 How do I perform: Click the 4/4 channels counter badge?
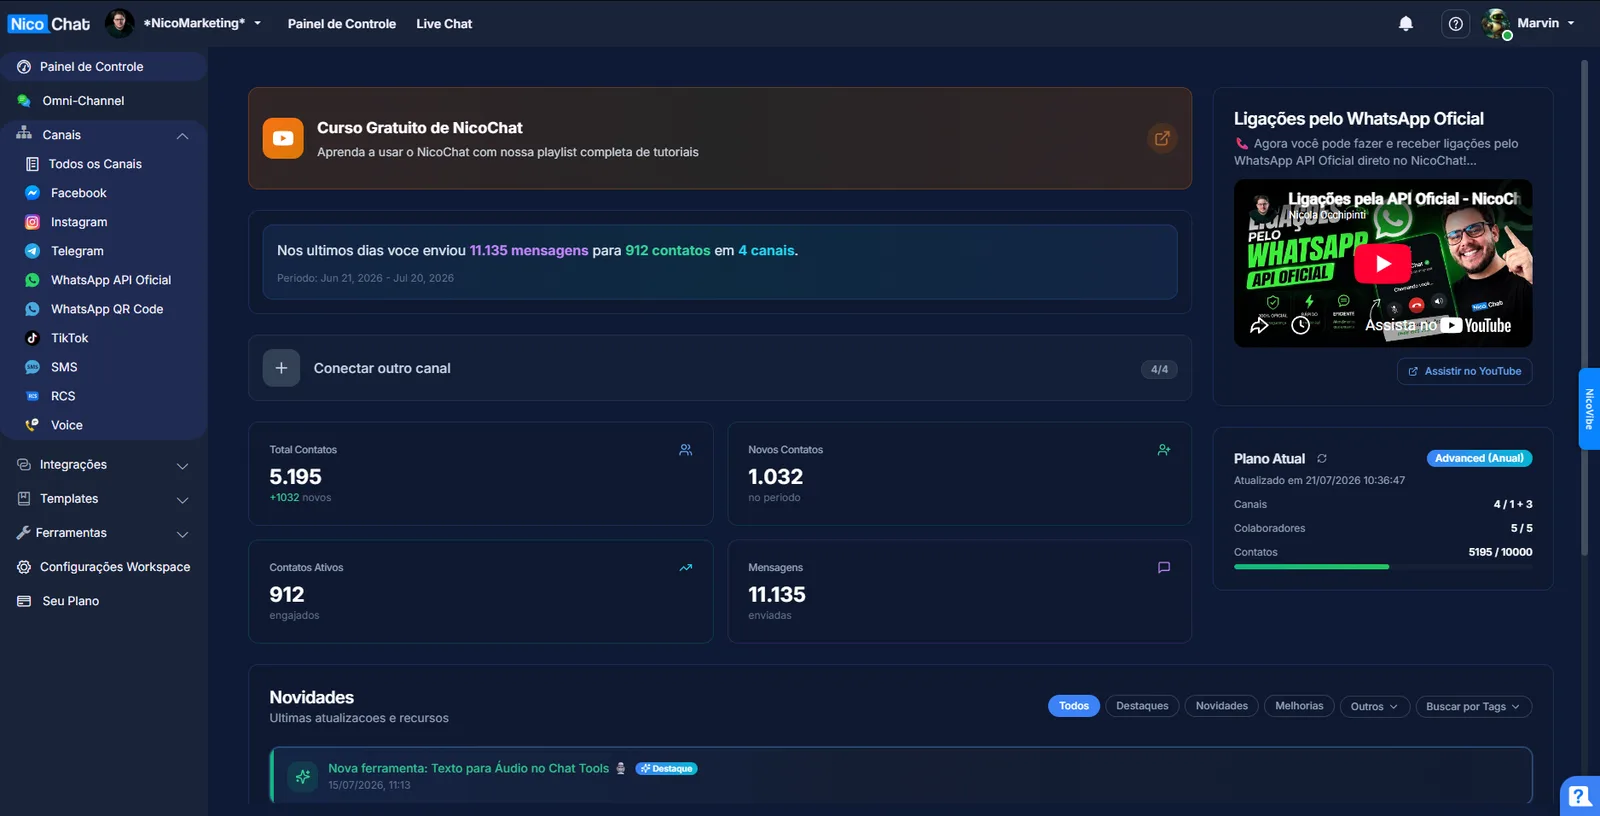point(1159,369)
